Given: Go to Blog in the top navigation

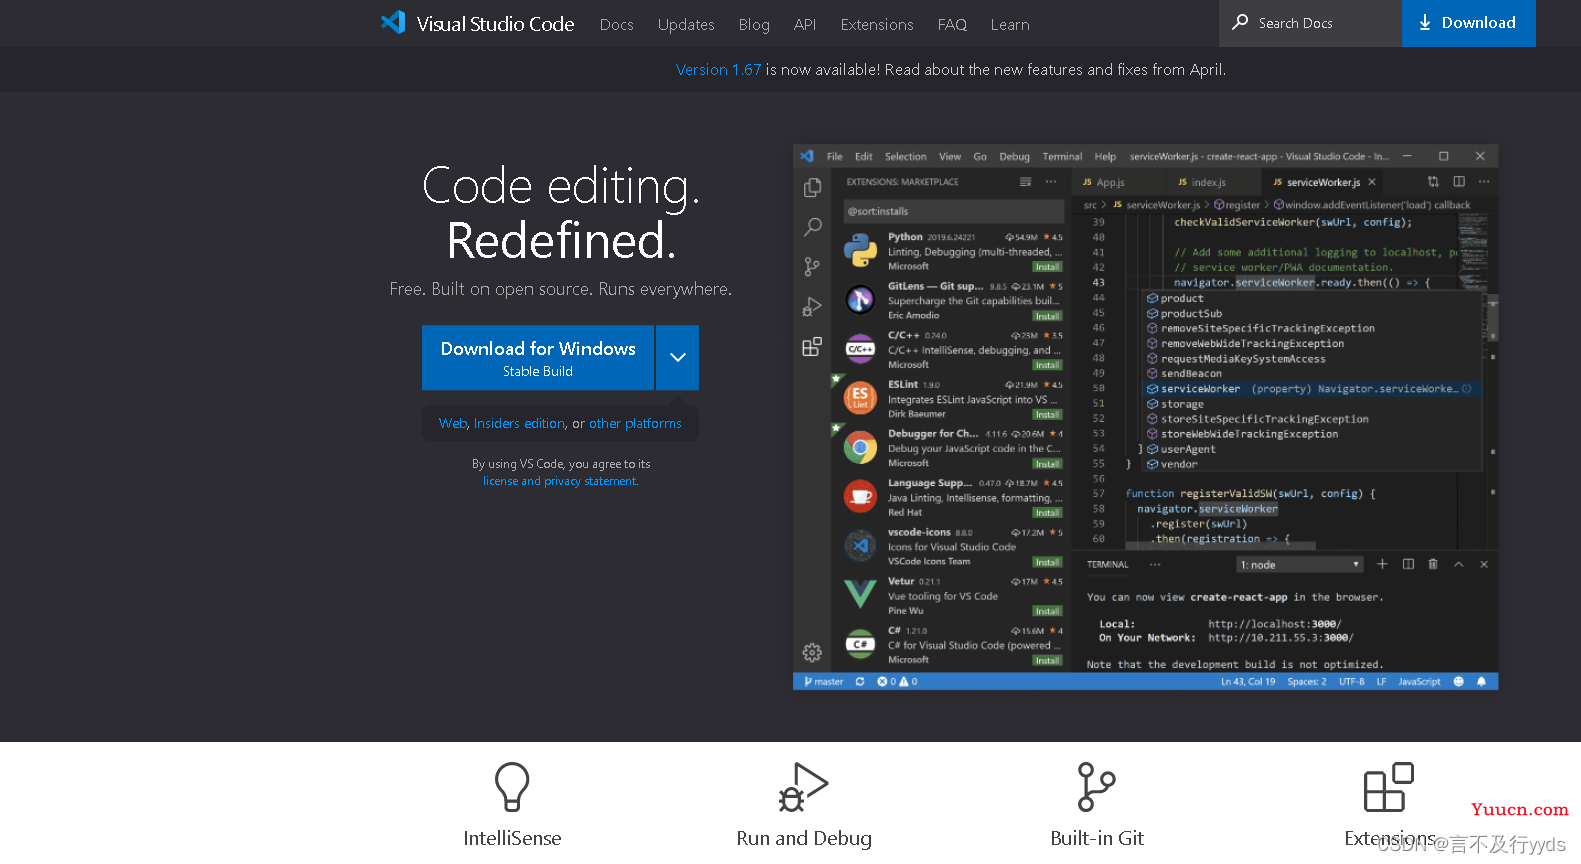Looking at the screenshot, I should tap(754, 24).
